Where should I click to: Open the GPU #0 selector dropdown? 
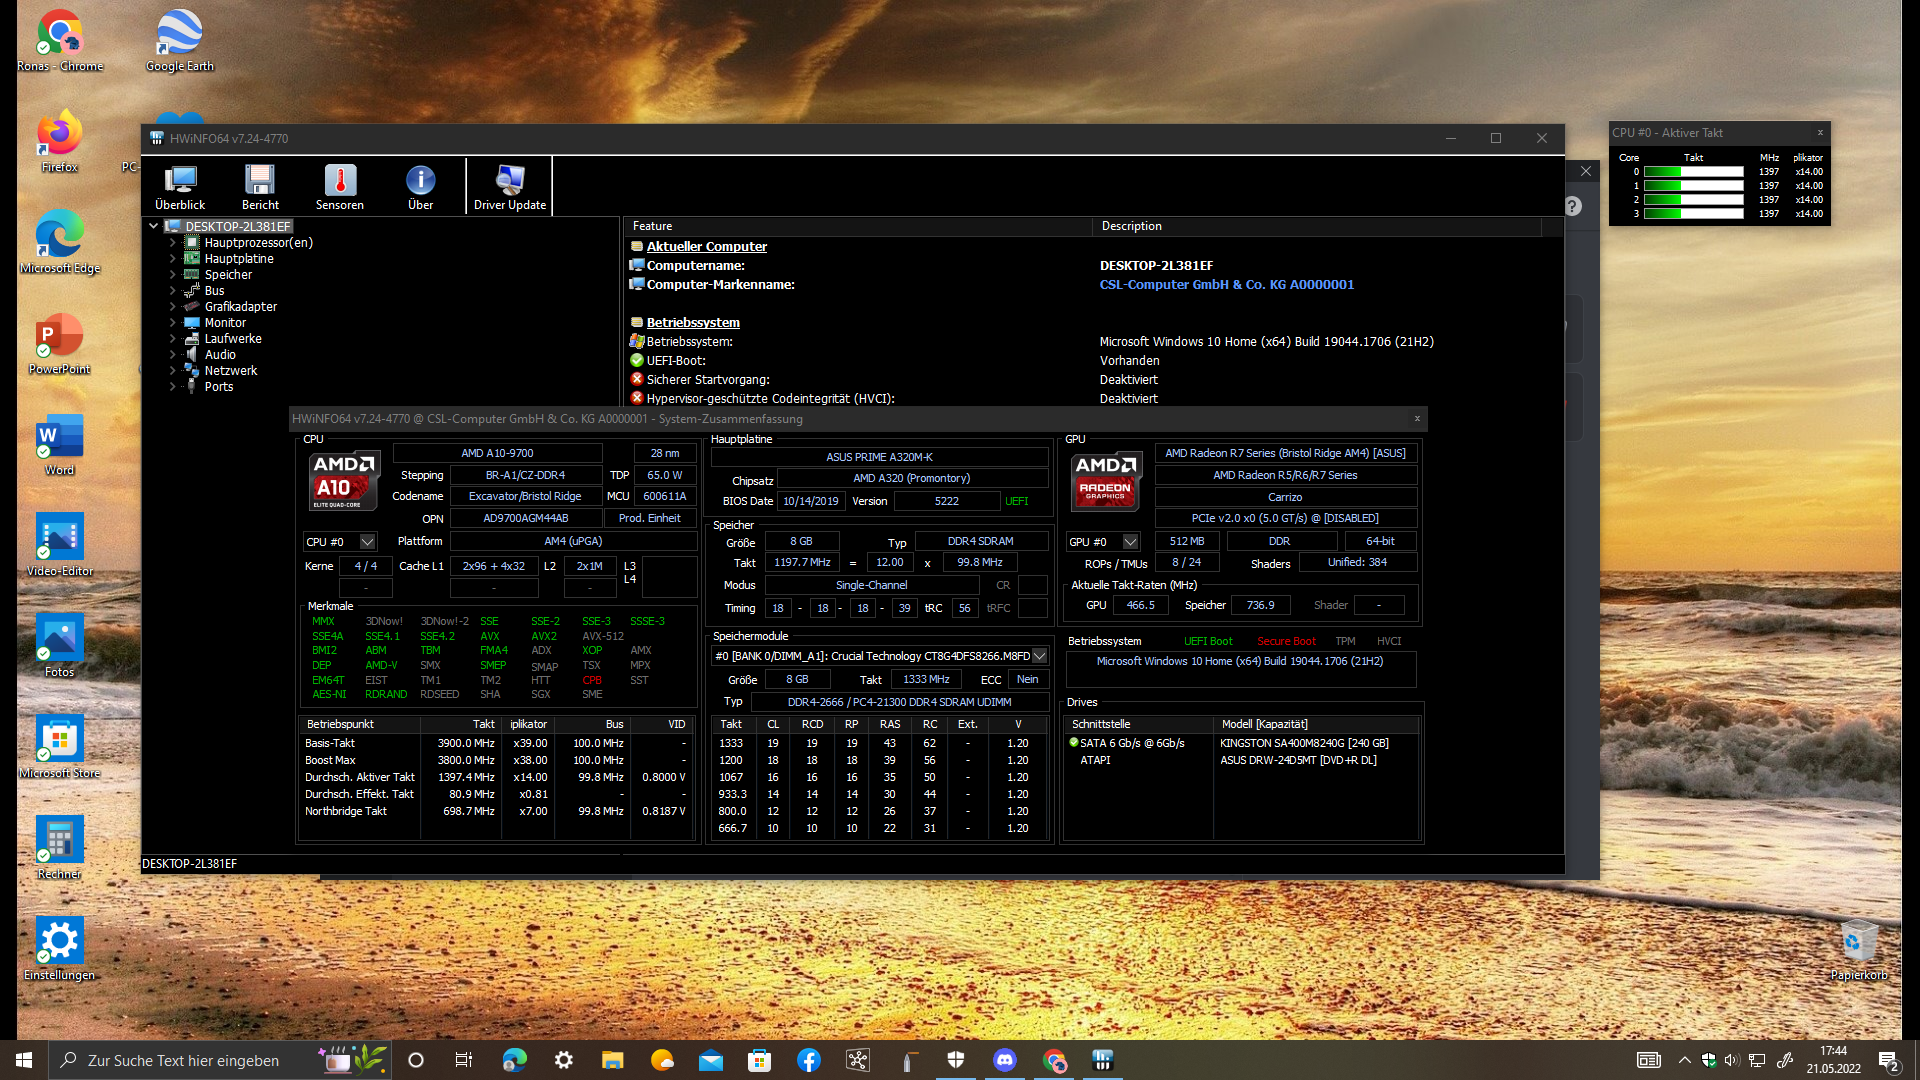pos(1130,542)
